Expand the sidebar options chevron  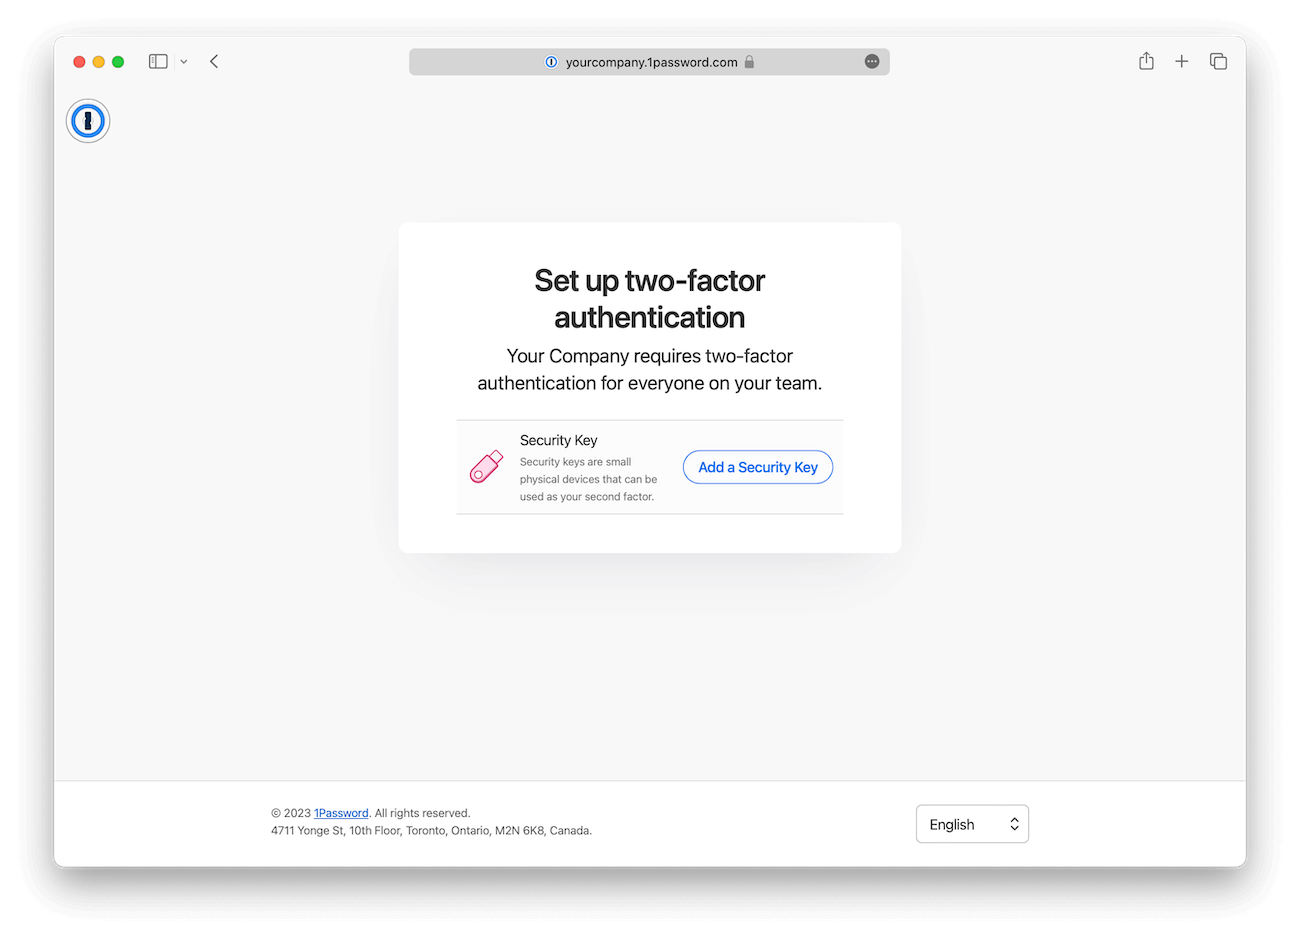coord(183,61)
